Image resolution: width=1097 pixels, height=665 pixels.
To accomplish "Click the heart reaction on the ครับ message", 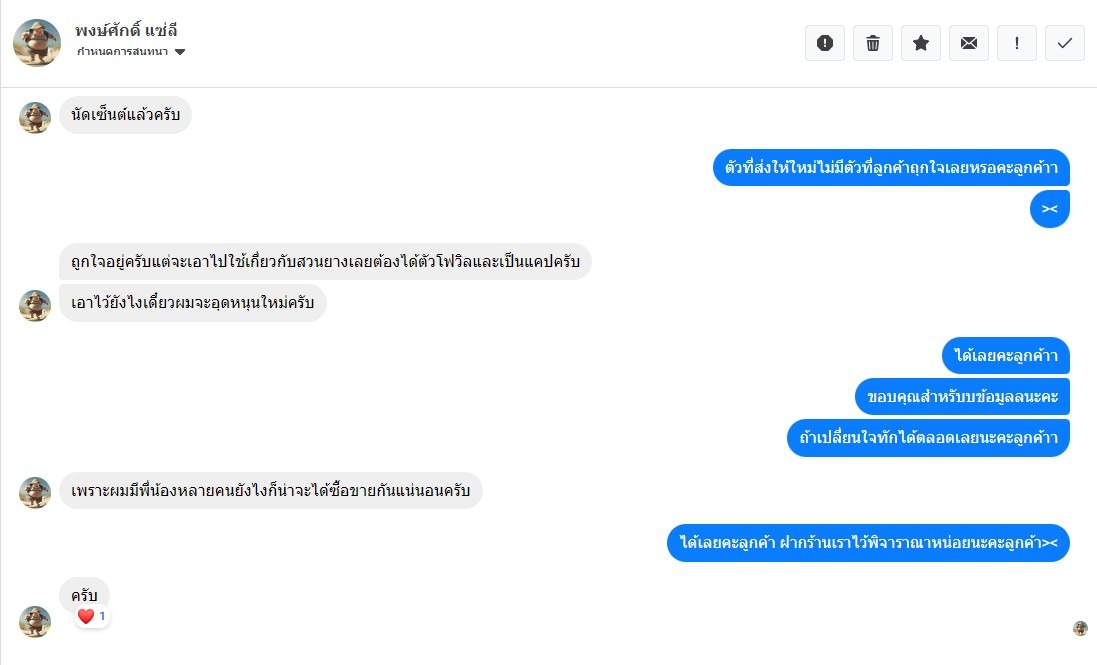I will 87,616.
